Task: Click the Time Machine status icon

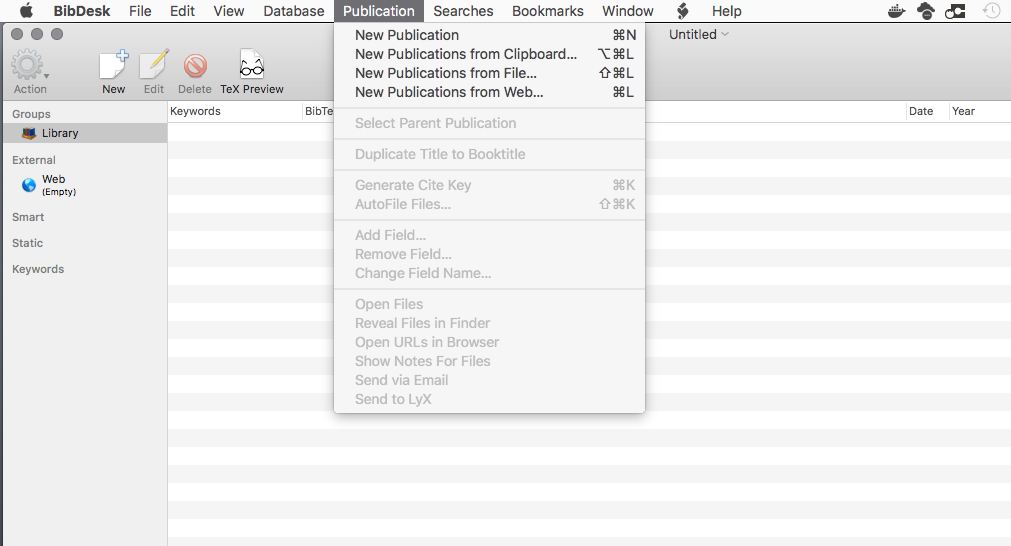Action: tap(991, 11)
